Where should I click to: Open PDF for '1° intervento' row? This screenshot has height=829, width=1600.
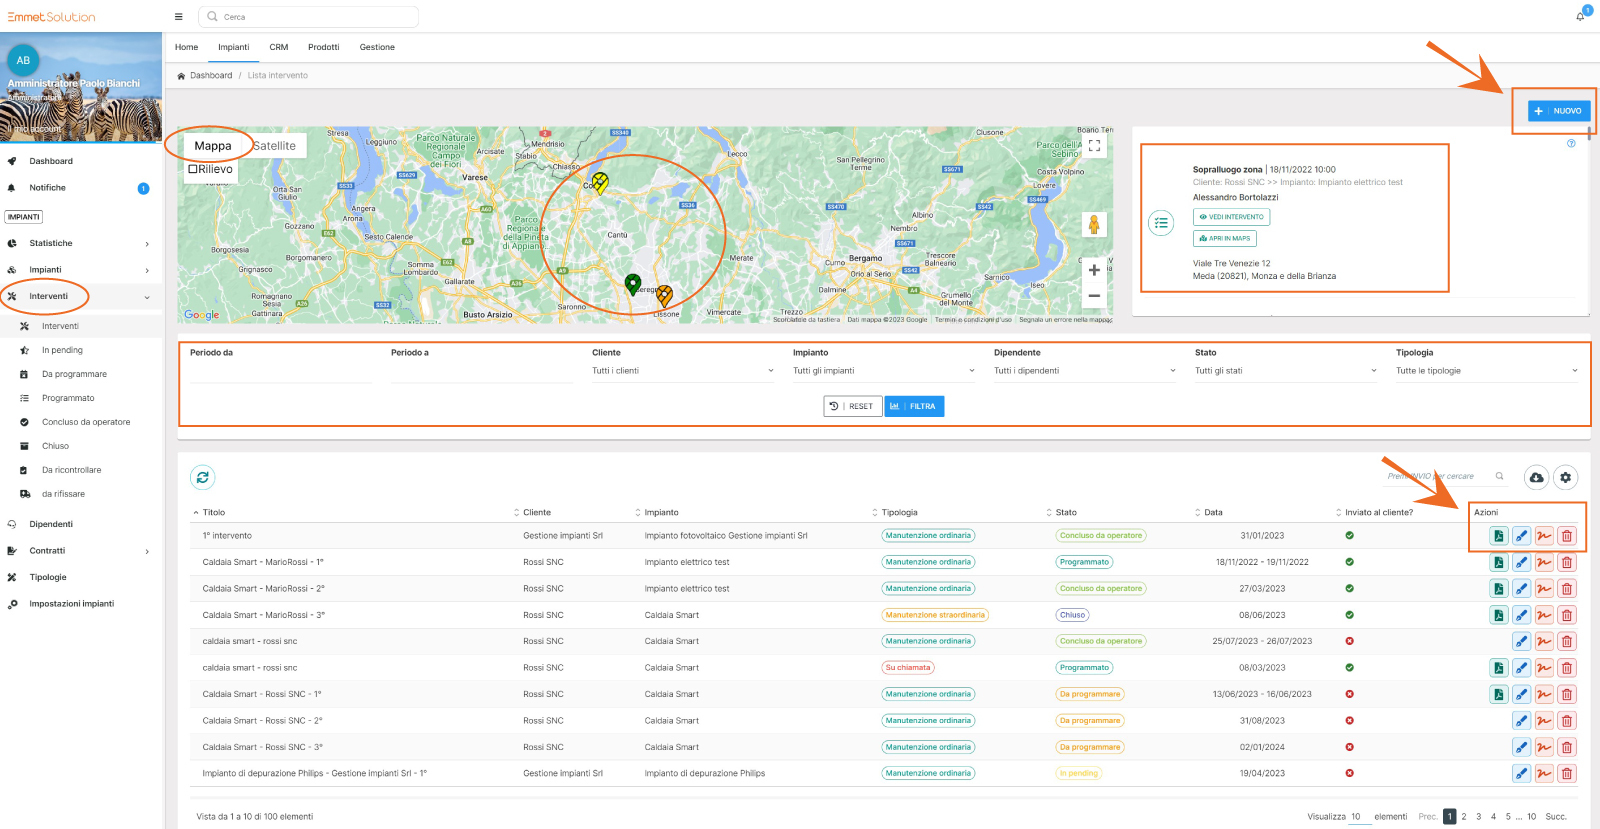click(1498, 536)
